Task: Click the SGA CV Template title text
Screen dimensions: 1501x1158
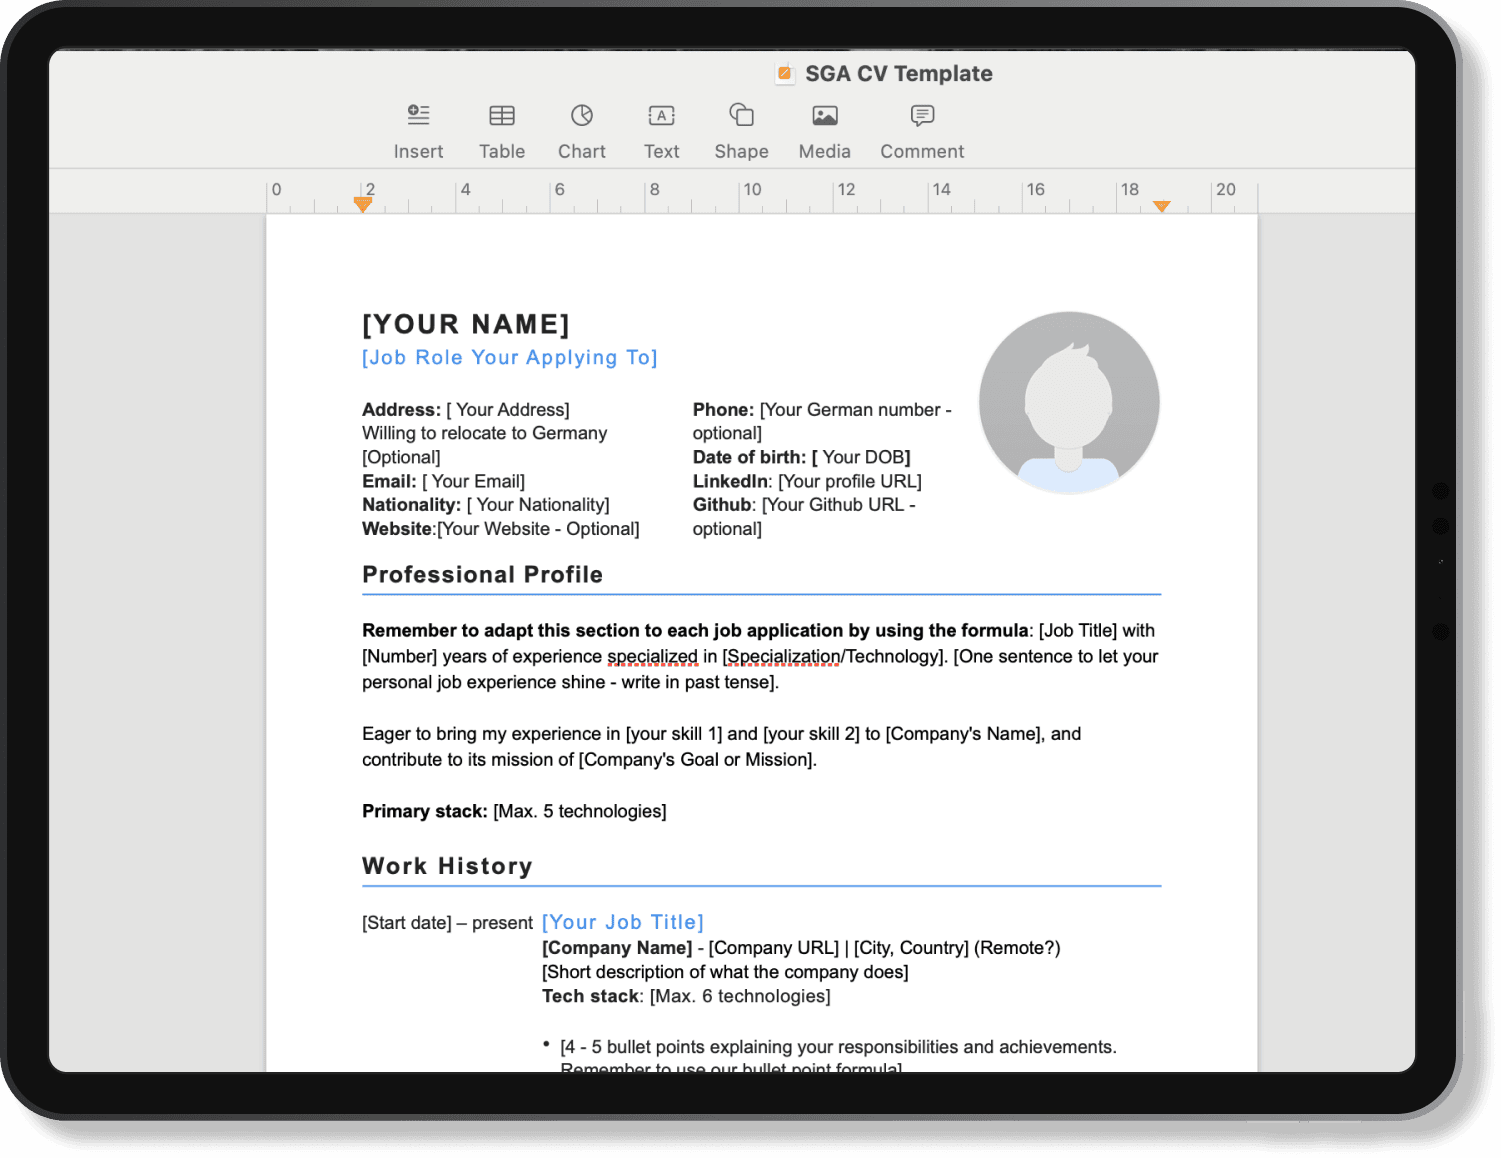Action: click(899, 74)
